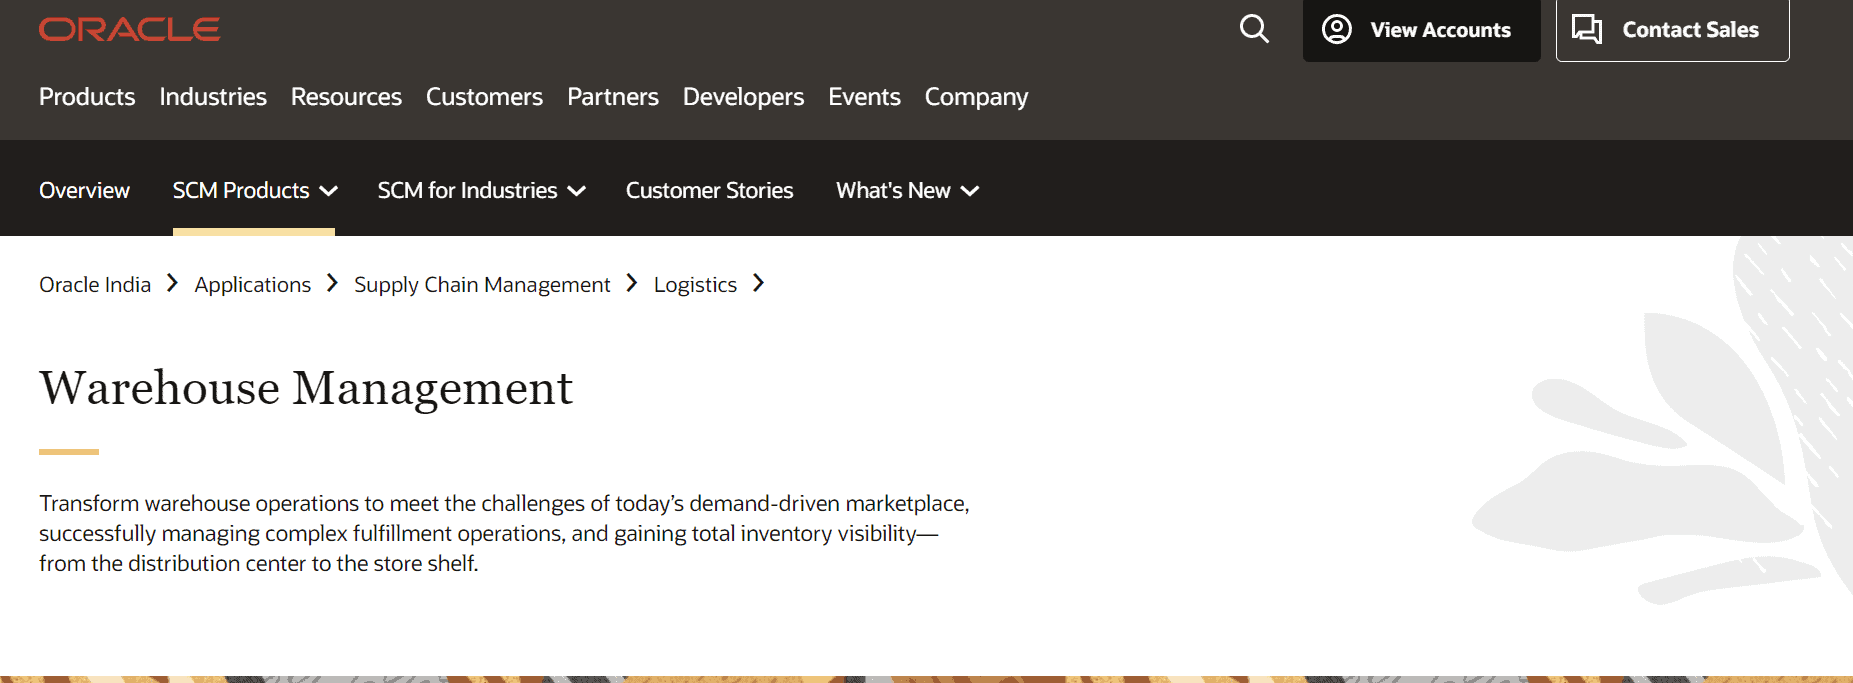Viewport: 1853px width, 683px height.
Task: Open the Company menu
Action: pyautogui.click(x=976, y=97)
